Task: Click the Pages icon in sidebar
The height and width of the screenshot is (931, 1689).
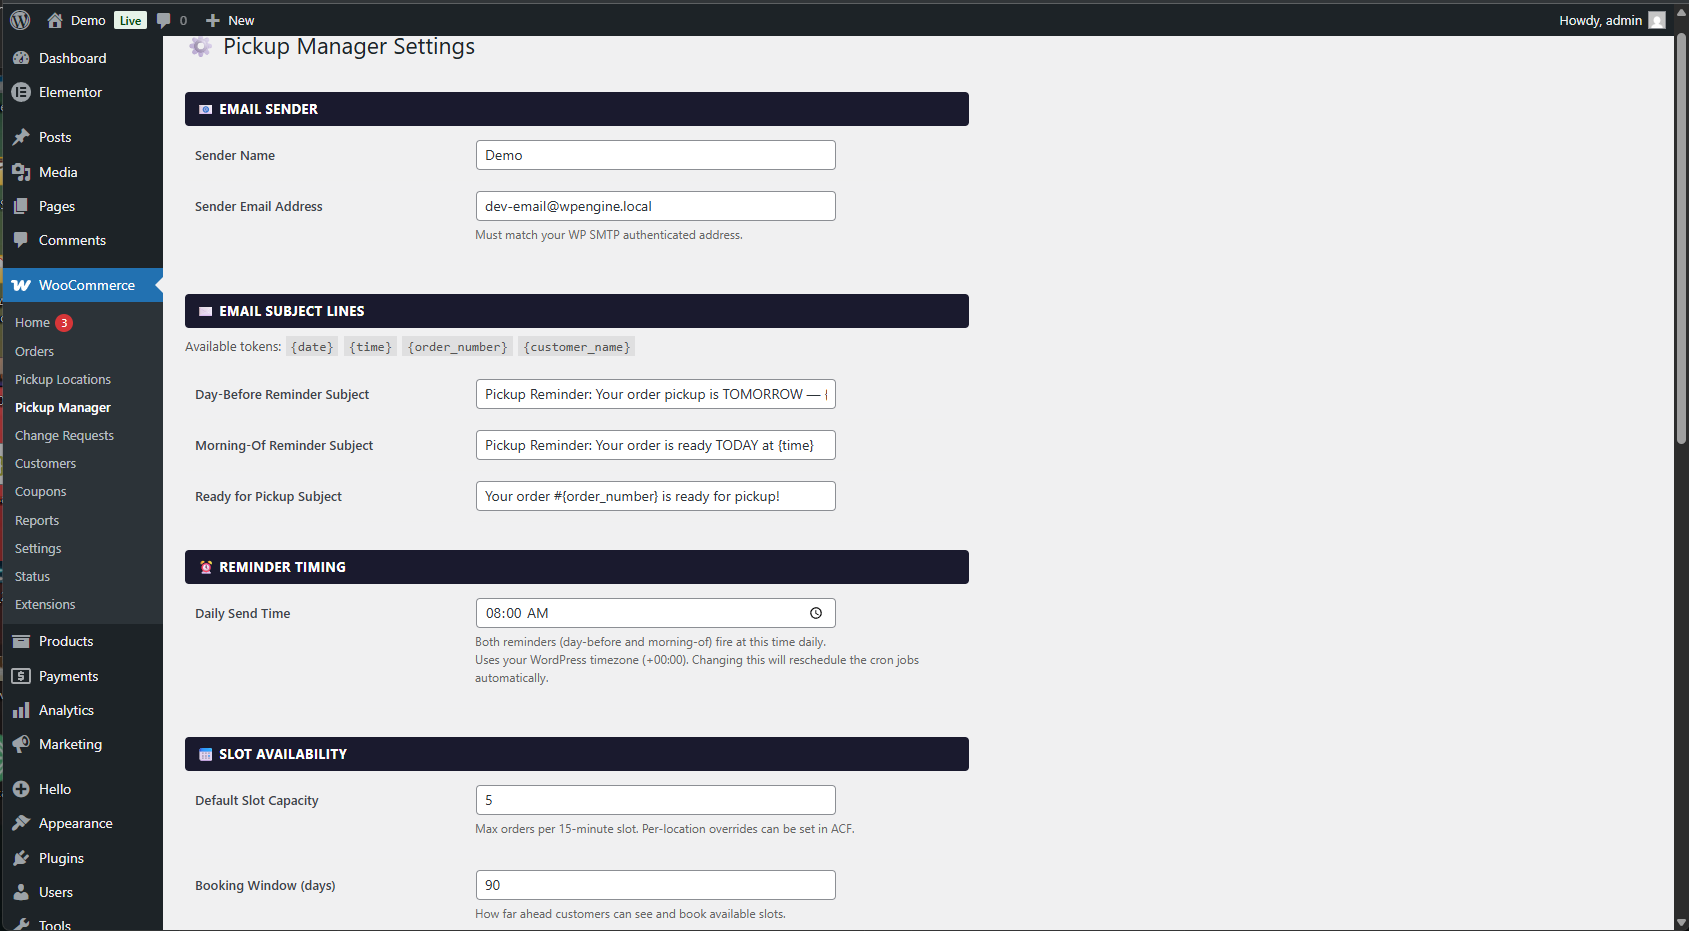Action: coord(21,206)
